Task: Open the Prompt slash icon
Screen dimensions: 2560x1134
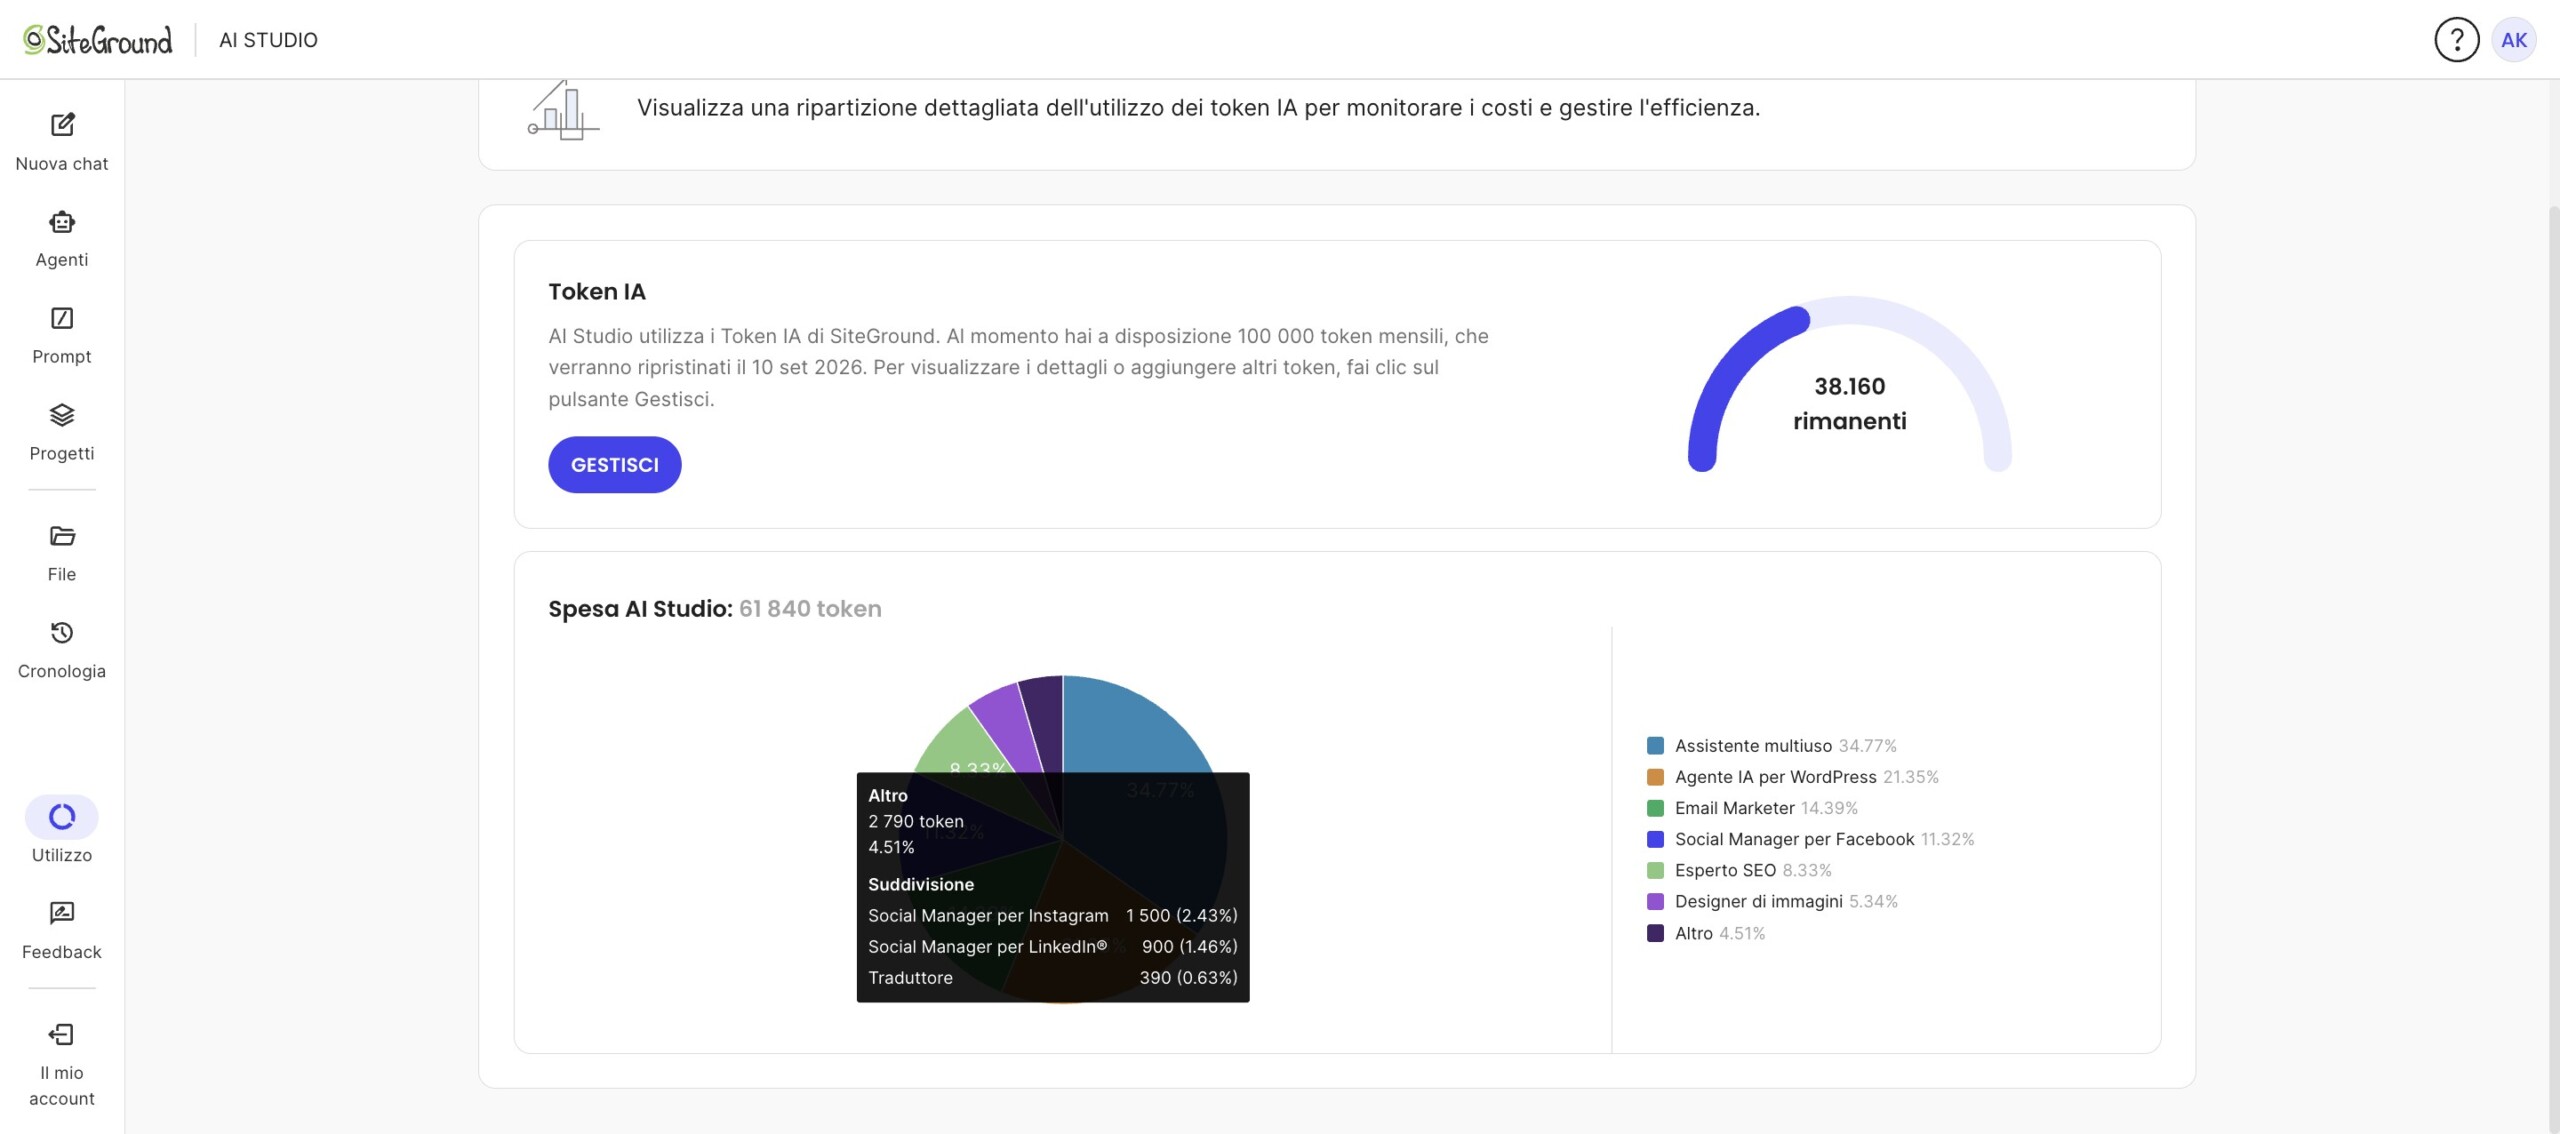Action: (62, 318)
